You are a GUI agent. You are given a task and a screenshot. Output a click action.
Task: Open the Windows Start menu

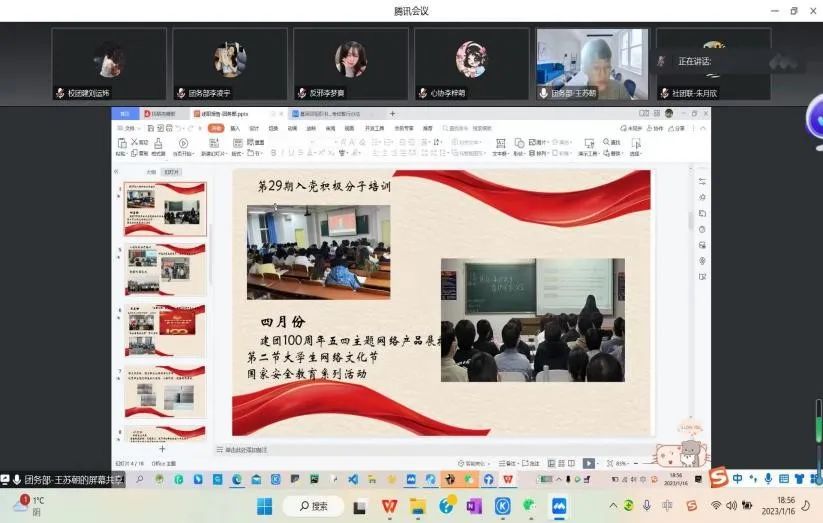[x=265, y=506]
